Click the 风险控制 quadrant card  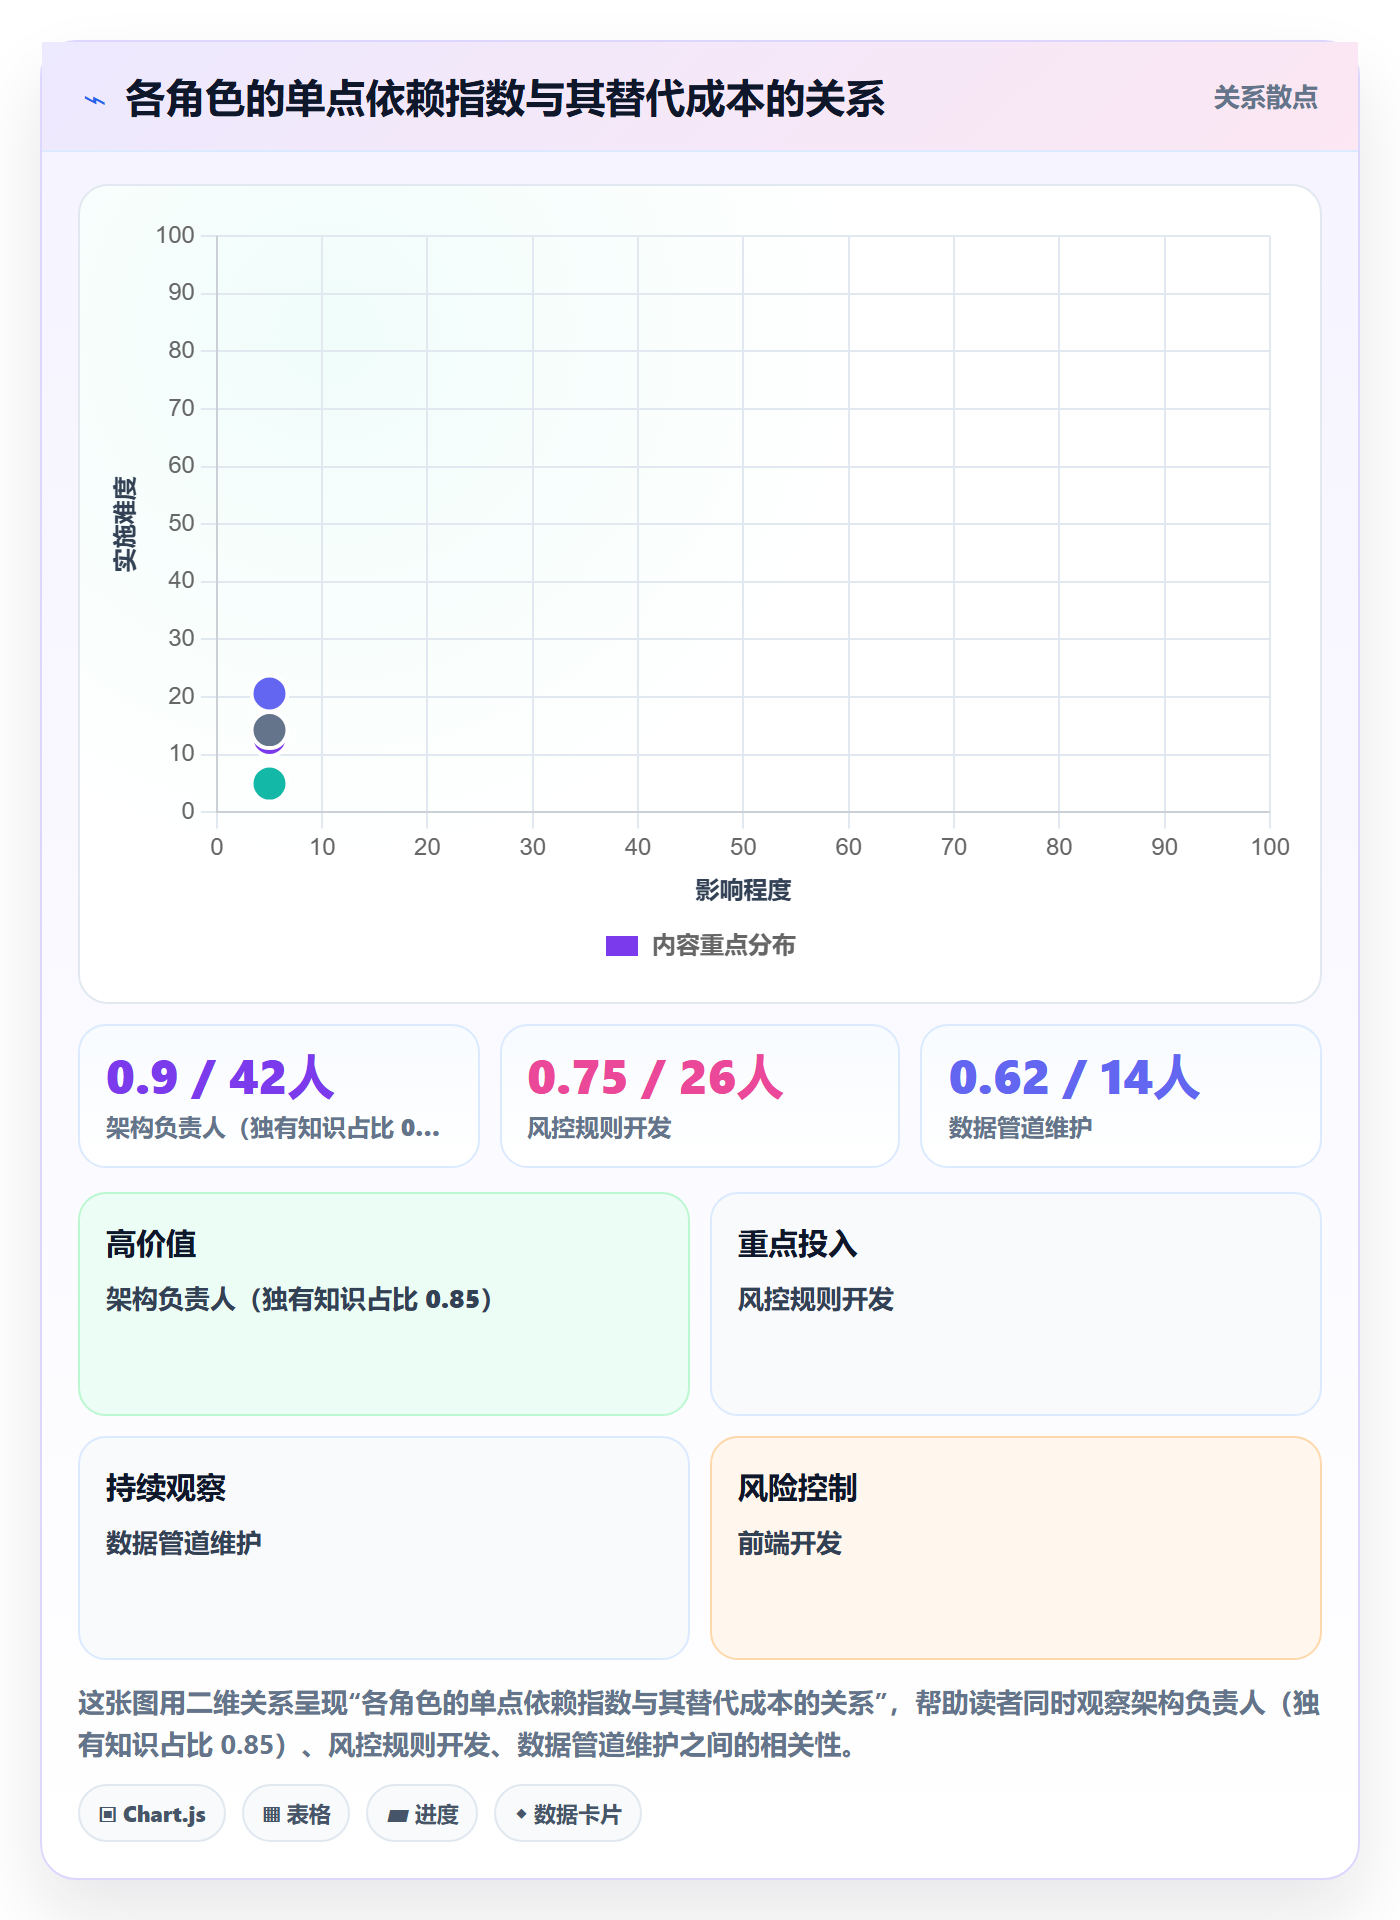pyautogui.click(x=1016, y=1548)
